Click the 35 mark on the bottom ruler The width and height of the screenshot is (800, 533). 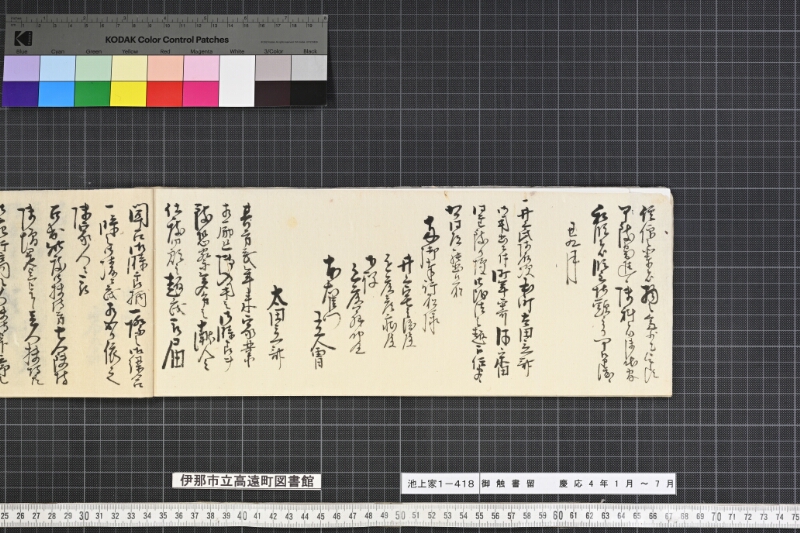tap(163, 516)
